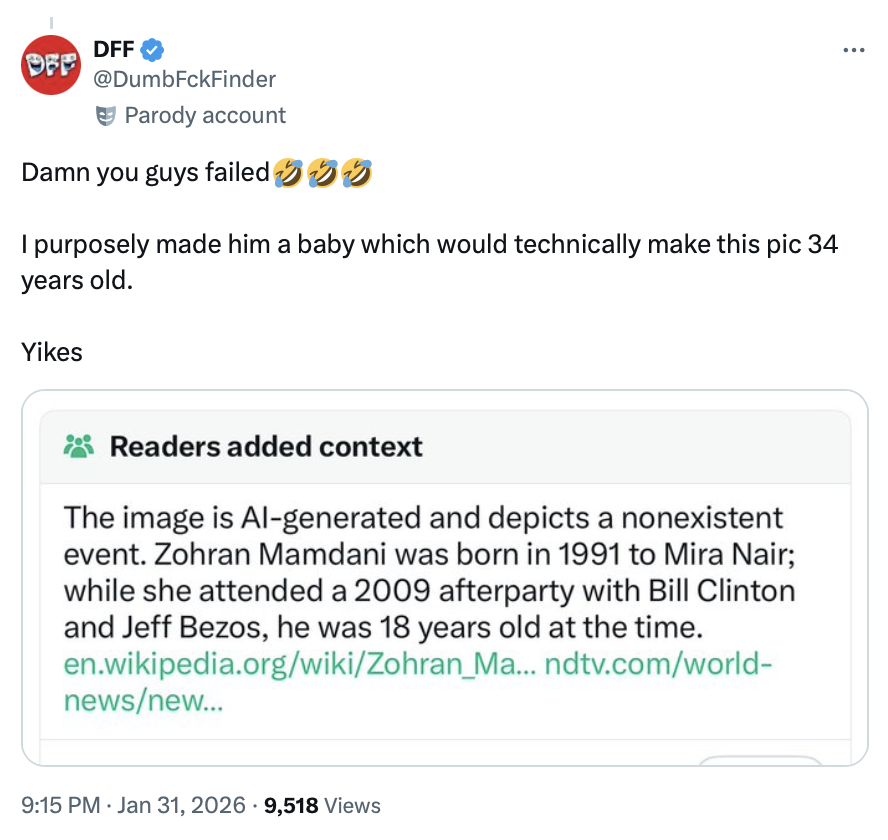This screenshot has width=888, height=840.
Task: Open the @DumbFckFinder handle link
Action: tap(184, 78)
